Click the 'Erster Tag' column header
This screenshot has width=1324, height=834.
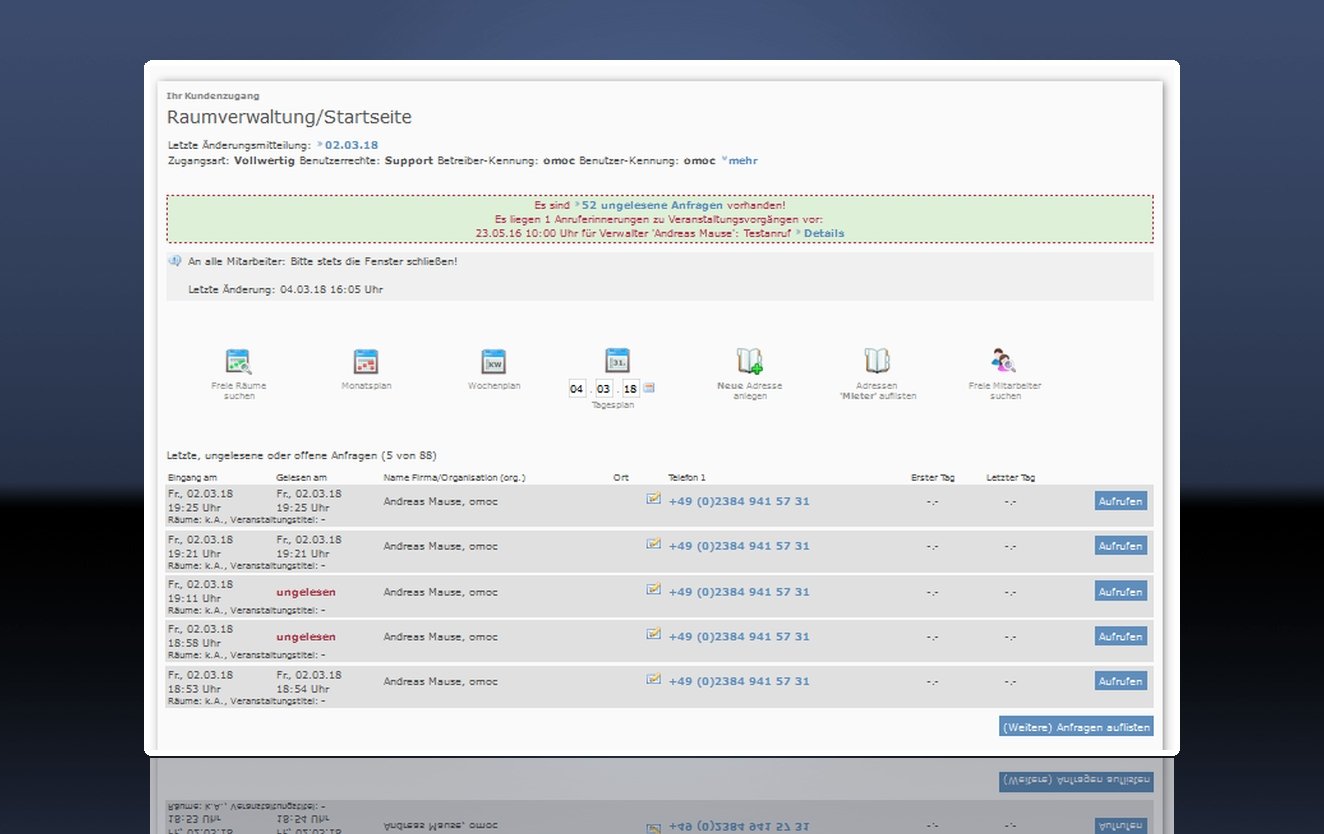pyautogui.click(x=933, y=477)
